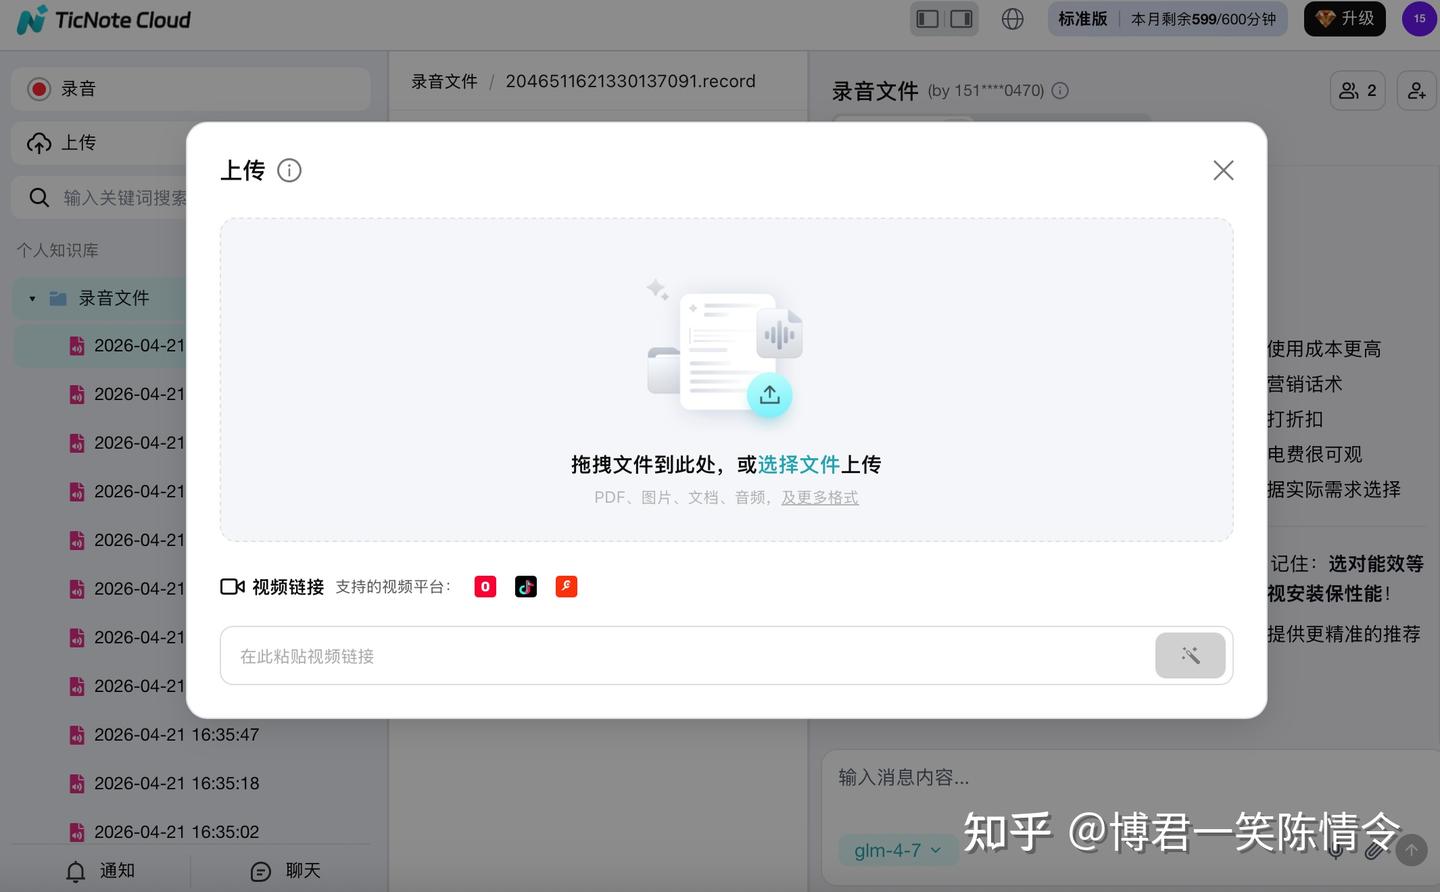Click the file icon beside 16:35:18
The height and width of the screenshot is (892, 1440).
(77, 784)
